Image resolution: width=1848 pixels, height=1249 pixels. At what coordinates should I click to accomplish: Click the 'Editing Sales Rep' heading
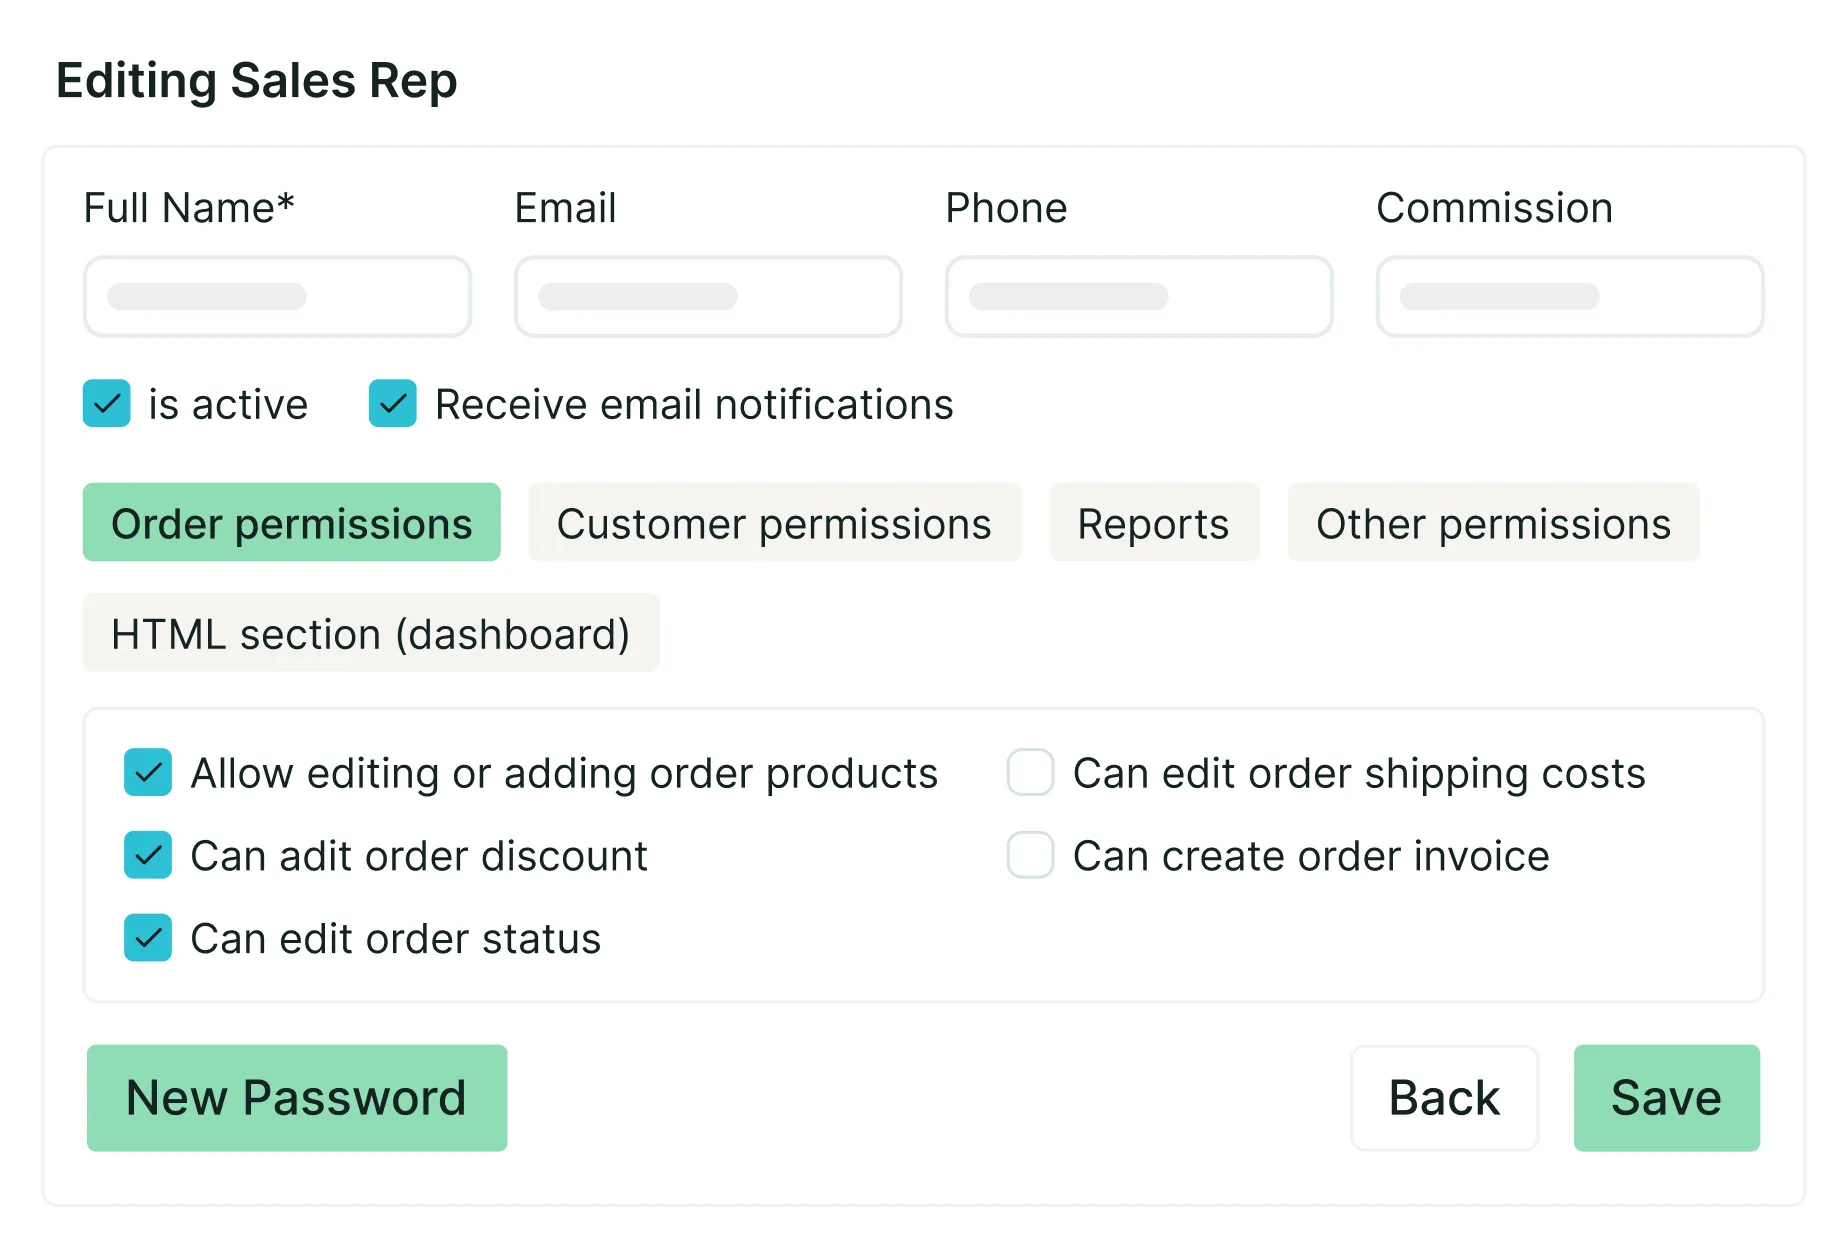click(257, 81)
